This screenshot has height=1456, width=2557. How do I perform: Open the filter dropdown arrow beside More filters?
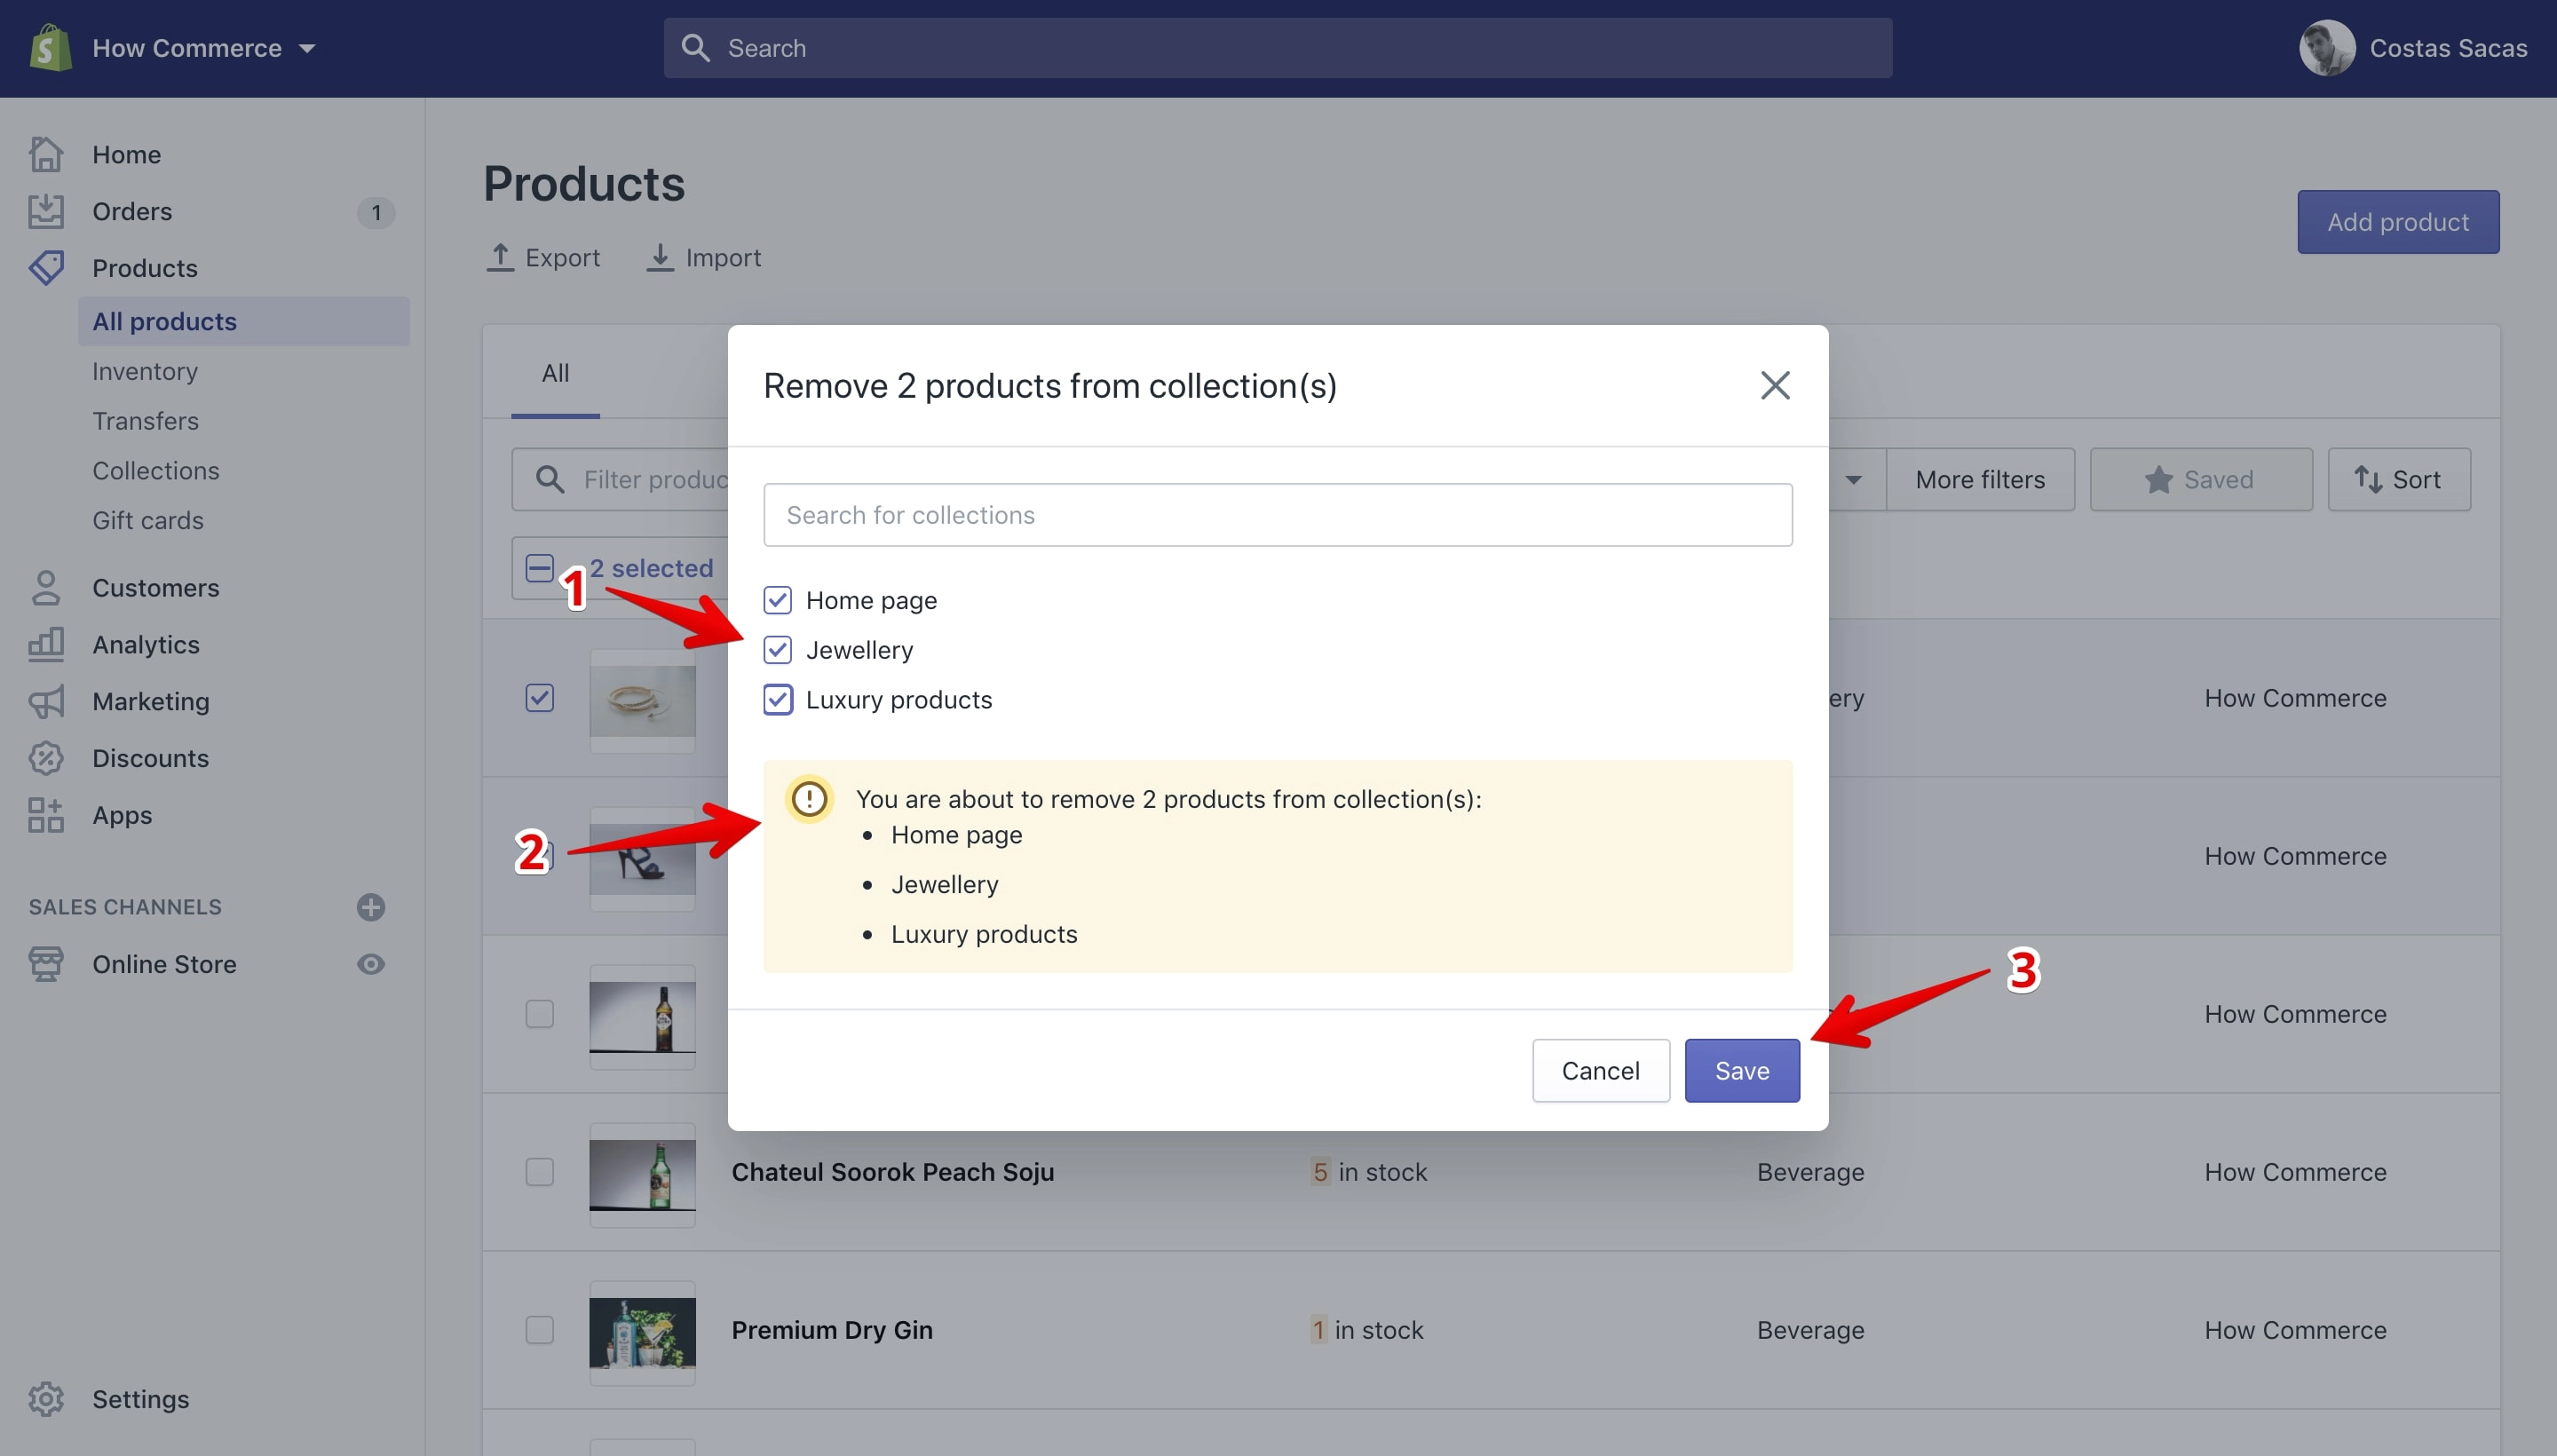click(1853, 479)
